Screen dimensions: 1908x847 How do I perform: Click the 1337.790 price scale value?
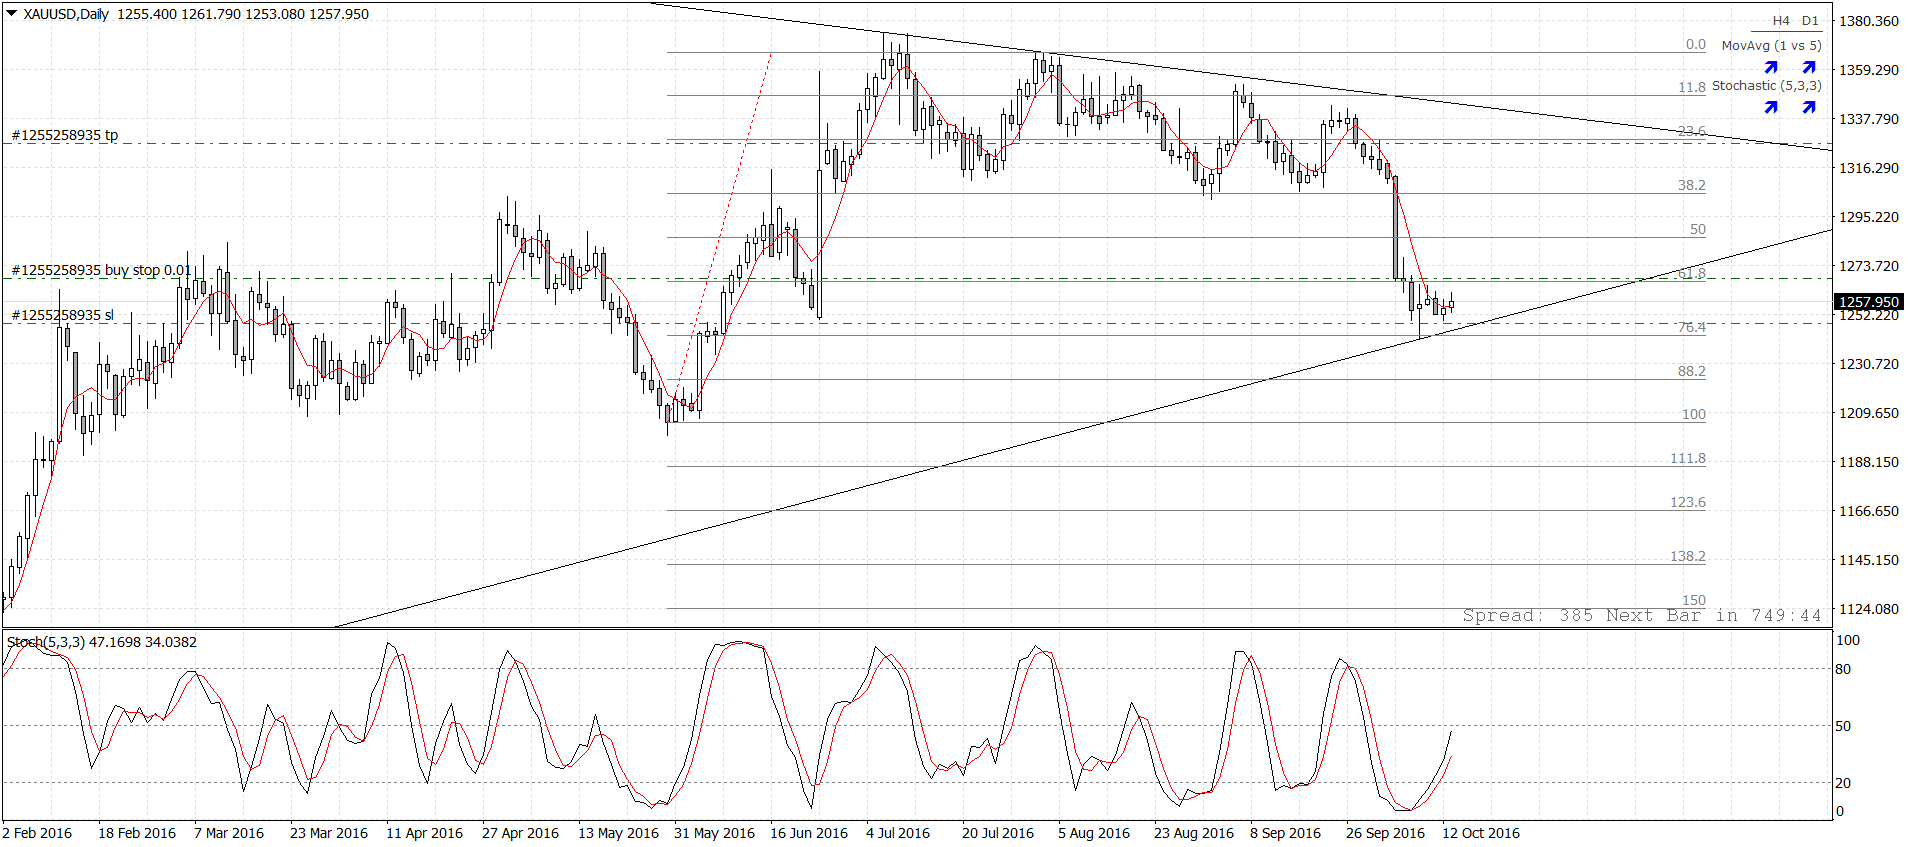(1868, 119)
